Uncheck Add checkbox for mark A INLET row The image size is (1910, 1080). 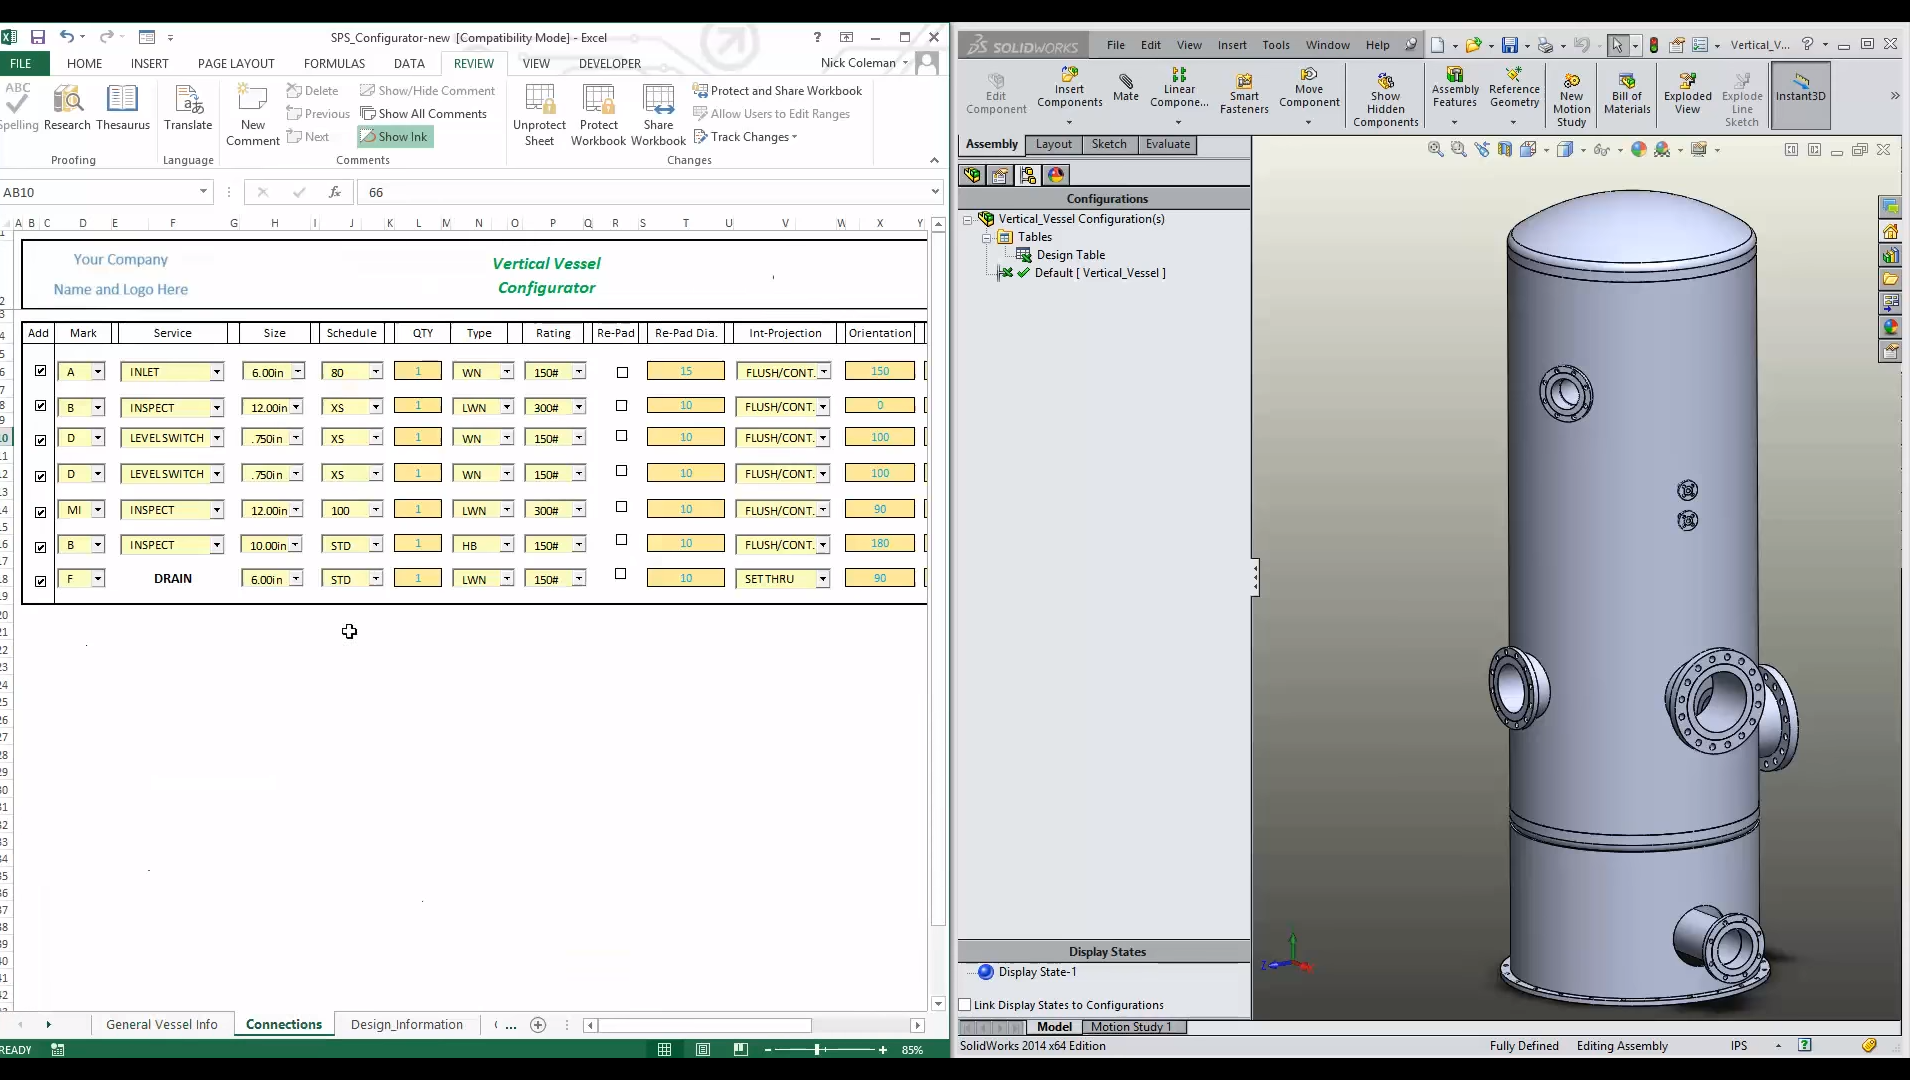point(40,371)
